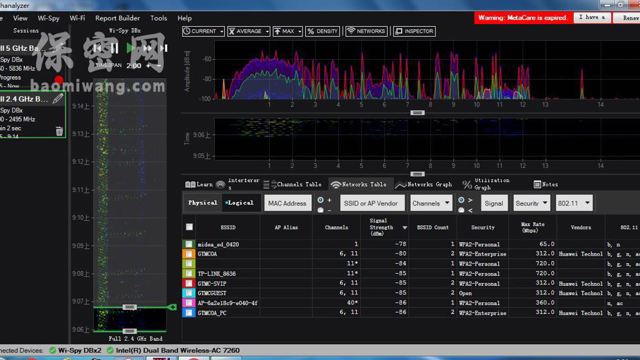Toggle checkbox for GTMCOA_PC network

pyautogui.click(x=189, y=313)
